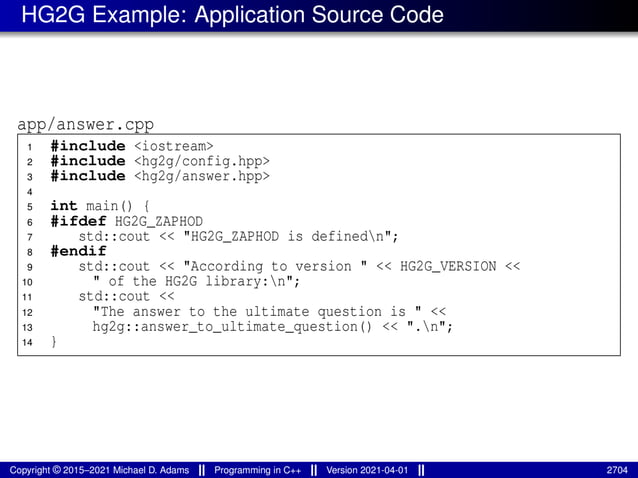Click the line "#include <hg2g/answer.hpp>"
The width and height of the screenshot is (638, 478).
pos(160,176)
